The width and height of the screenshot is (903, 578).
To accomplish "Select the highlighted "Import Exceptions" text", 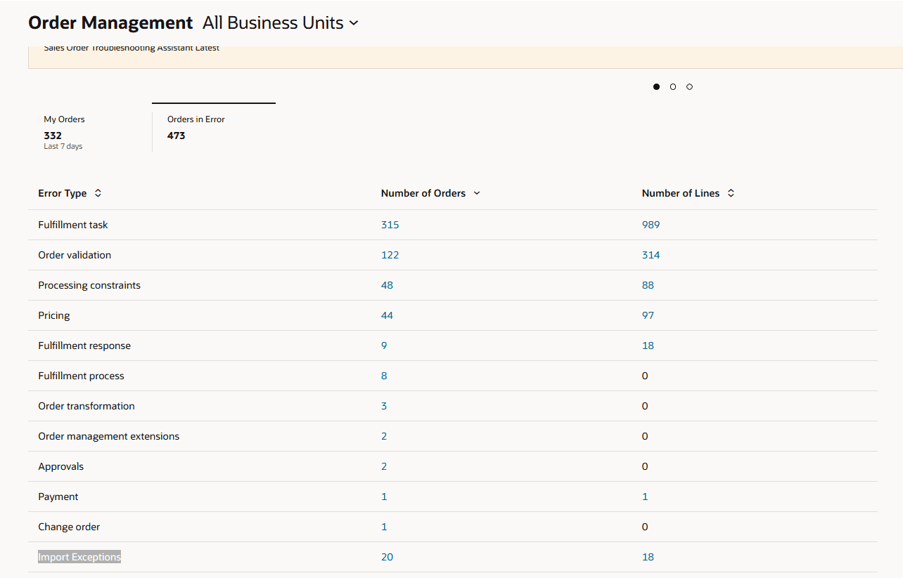I will click(x=79, y=557).
